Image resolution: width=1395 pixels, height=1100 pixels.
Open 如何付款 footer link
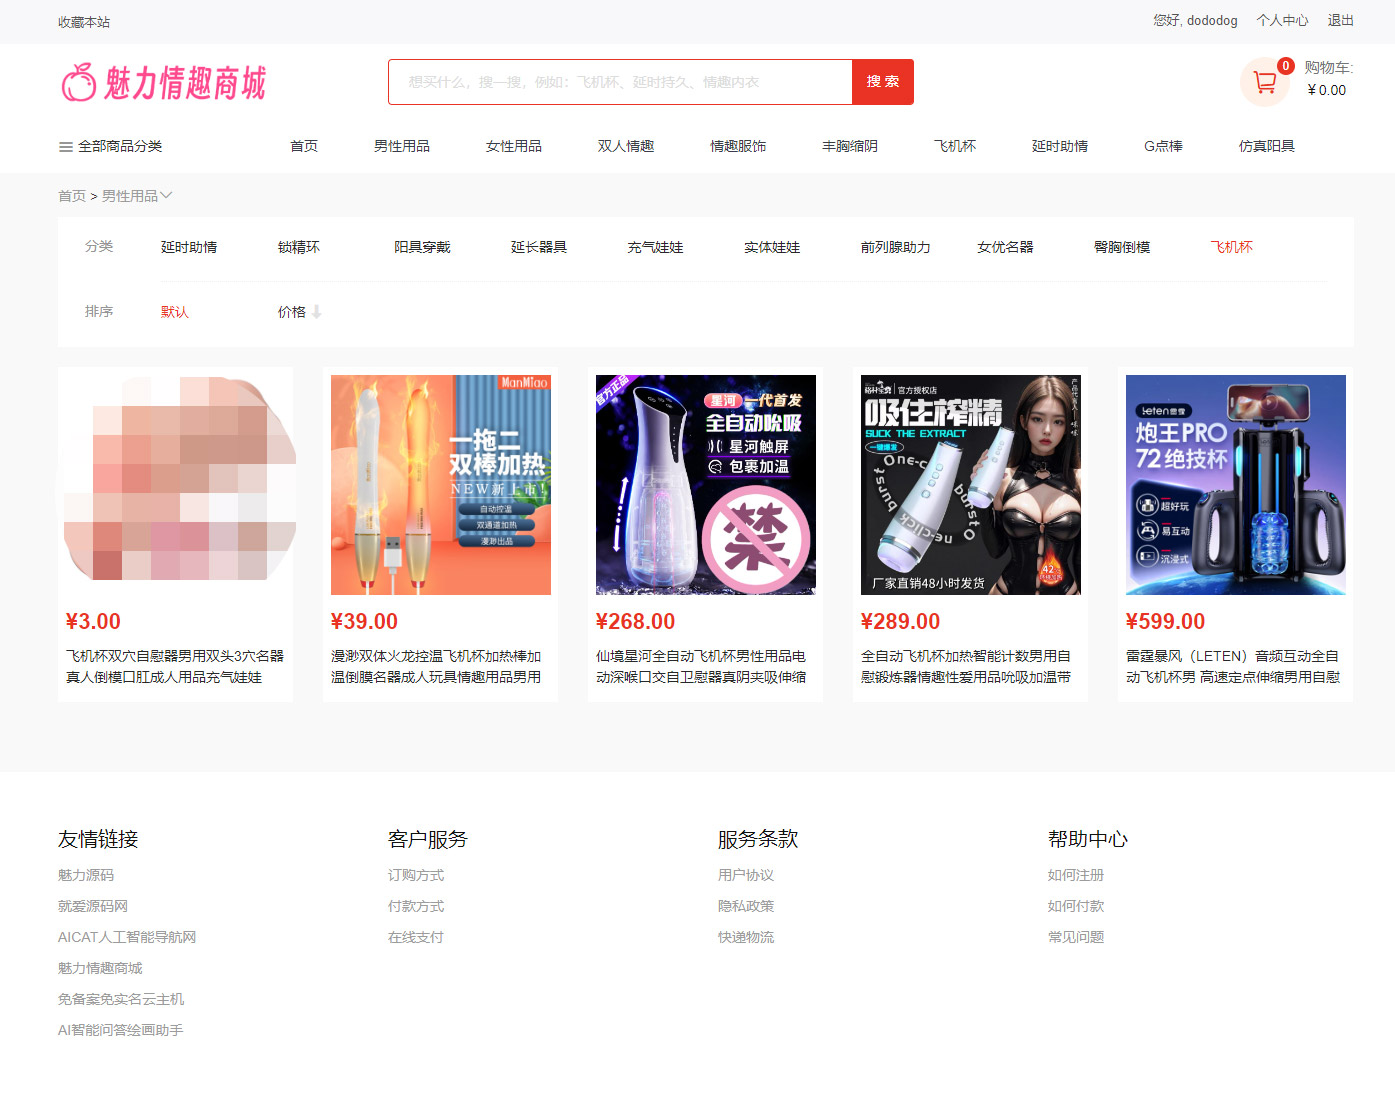[1076, 906]
